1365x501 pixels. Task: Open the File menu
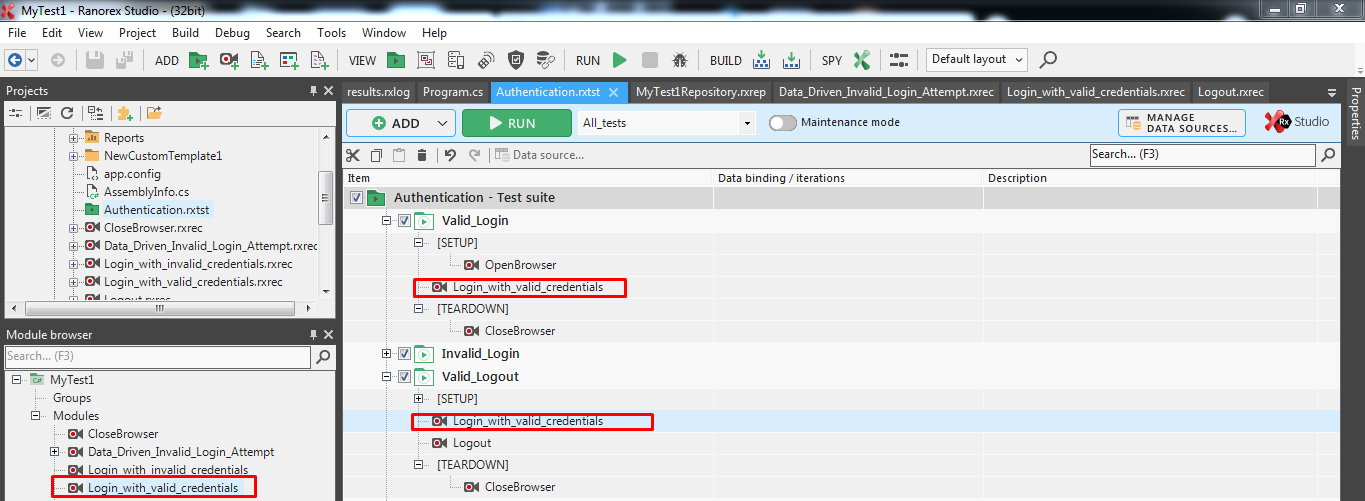pyautogui.click(x=17, y=33)
